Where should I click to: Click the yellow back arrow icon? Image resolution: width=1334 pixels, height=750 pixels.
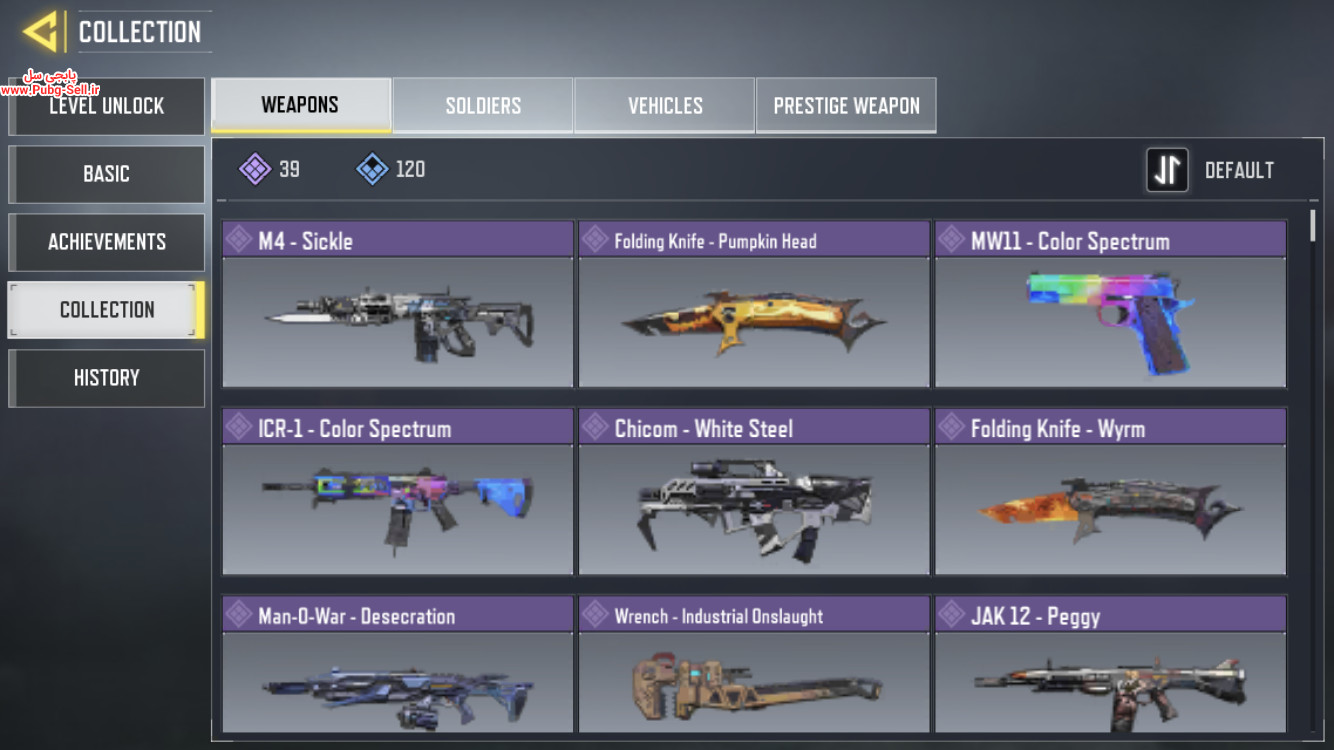tap(40, 32)
